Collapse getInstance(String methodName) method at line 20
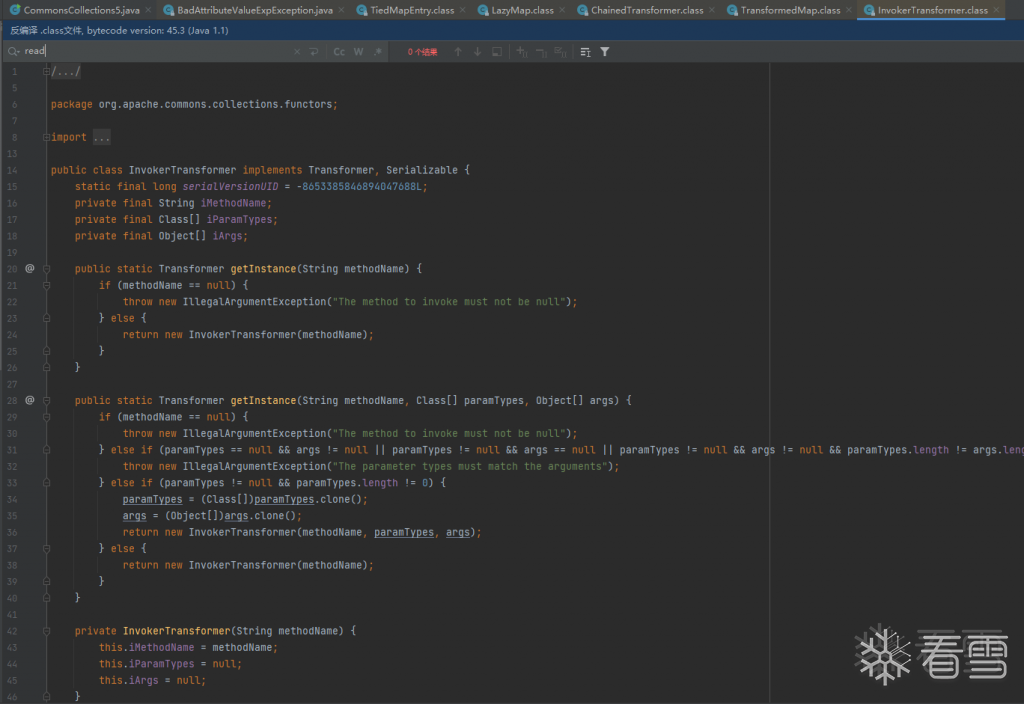This screenshot has height=704, width=1024. pos(46,269)
